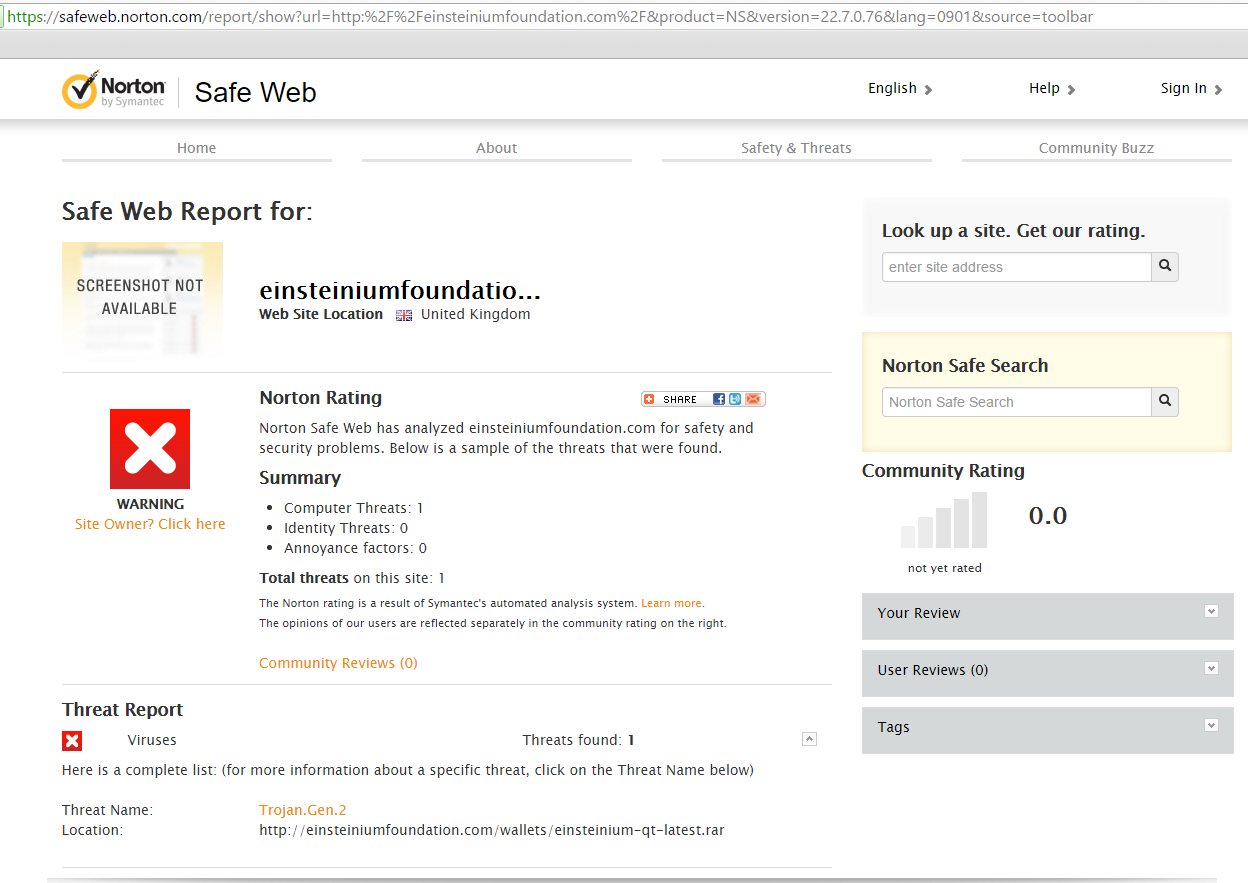Open the Community Reviews (0) link

tap(338, 663)
